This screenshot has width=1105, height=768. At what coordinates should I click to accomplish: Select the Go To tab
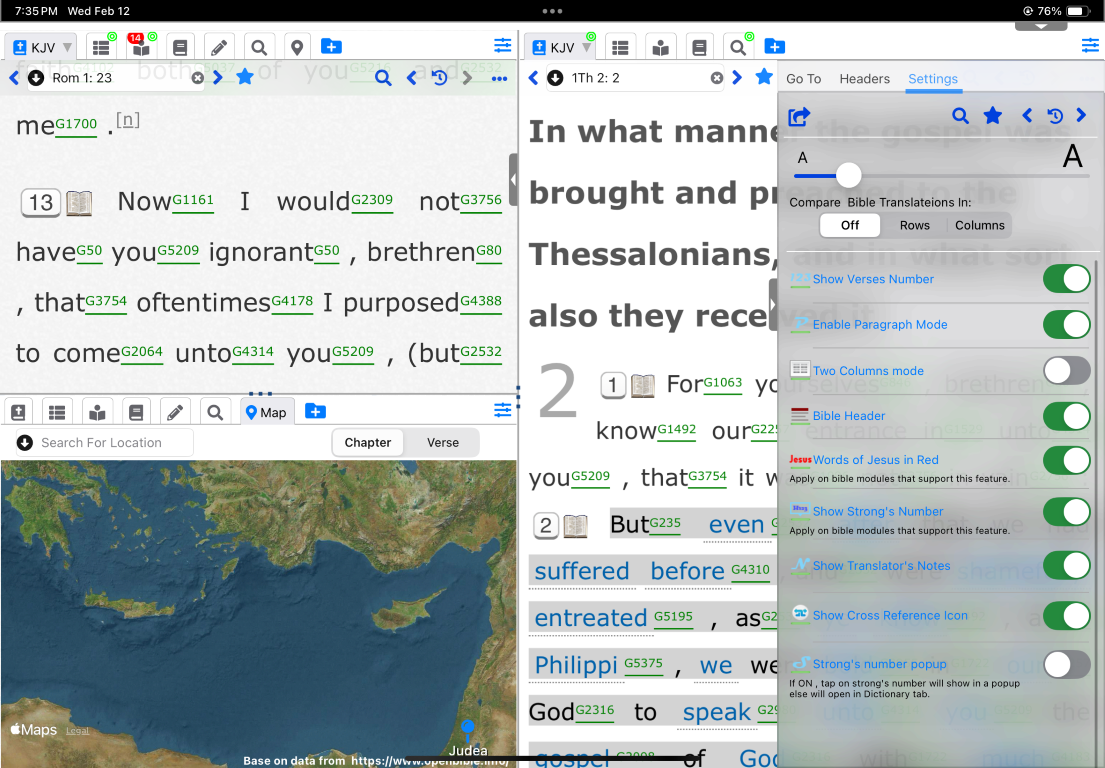point(803,79)
